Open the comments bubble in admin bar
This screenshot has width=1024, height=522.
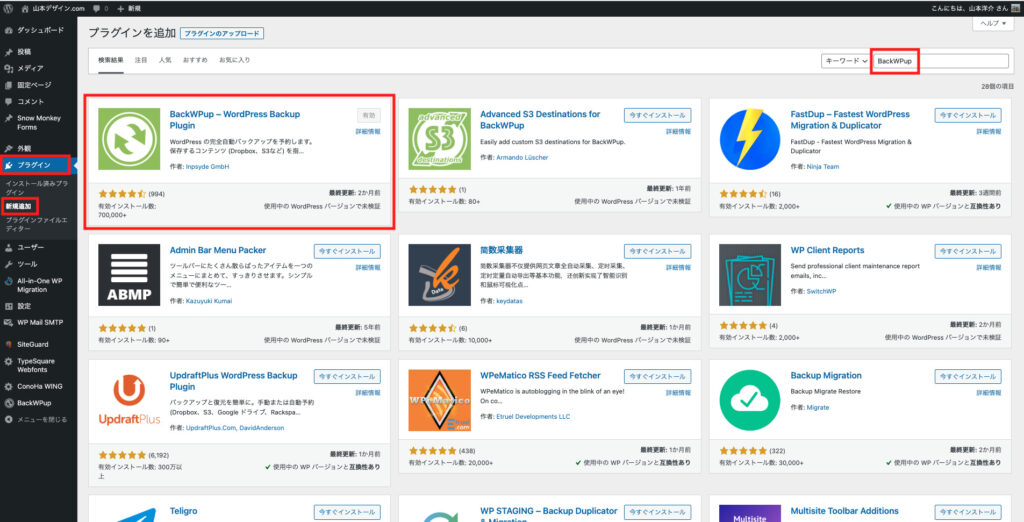[x=101, y=8]
